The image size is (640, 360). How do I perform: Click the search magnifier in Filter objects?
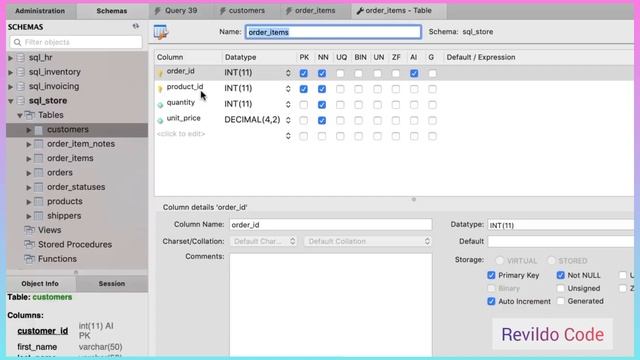point(17,42)
